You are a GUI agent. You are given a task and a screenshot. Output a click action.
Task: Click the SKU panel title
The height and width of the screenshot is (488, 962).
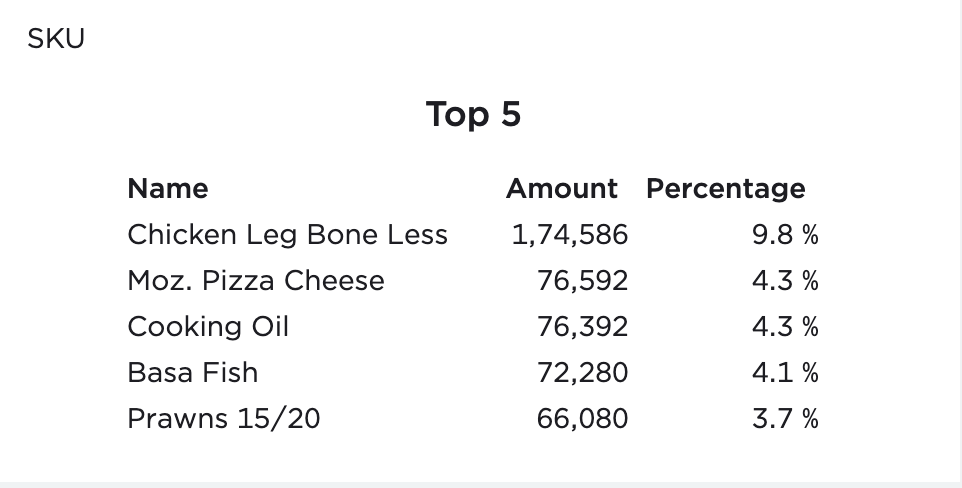pyautogui.click(x=56, y=39)
